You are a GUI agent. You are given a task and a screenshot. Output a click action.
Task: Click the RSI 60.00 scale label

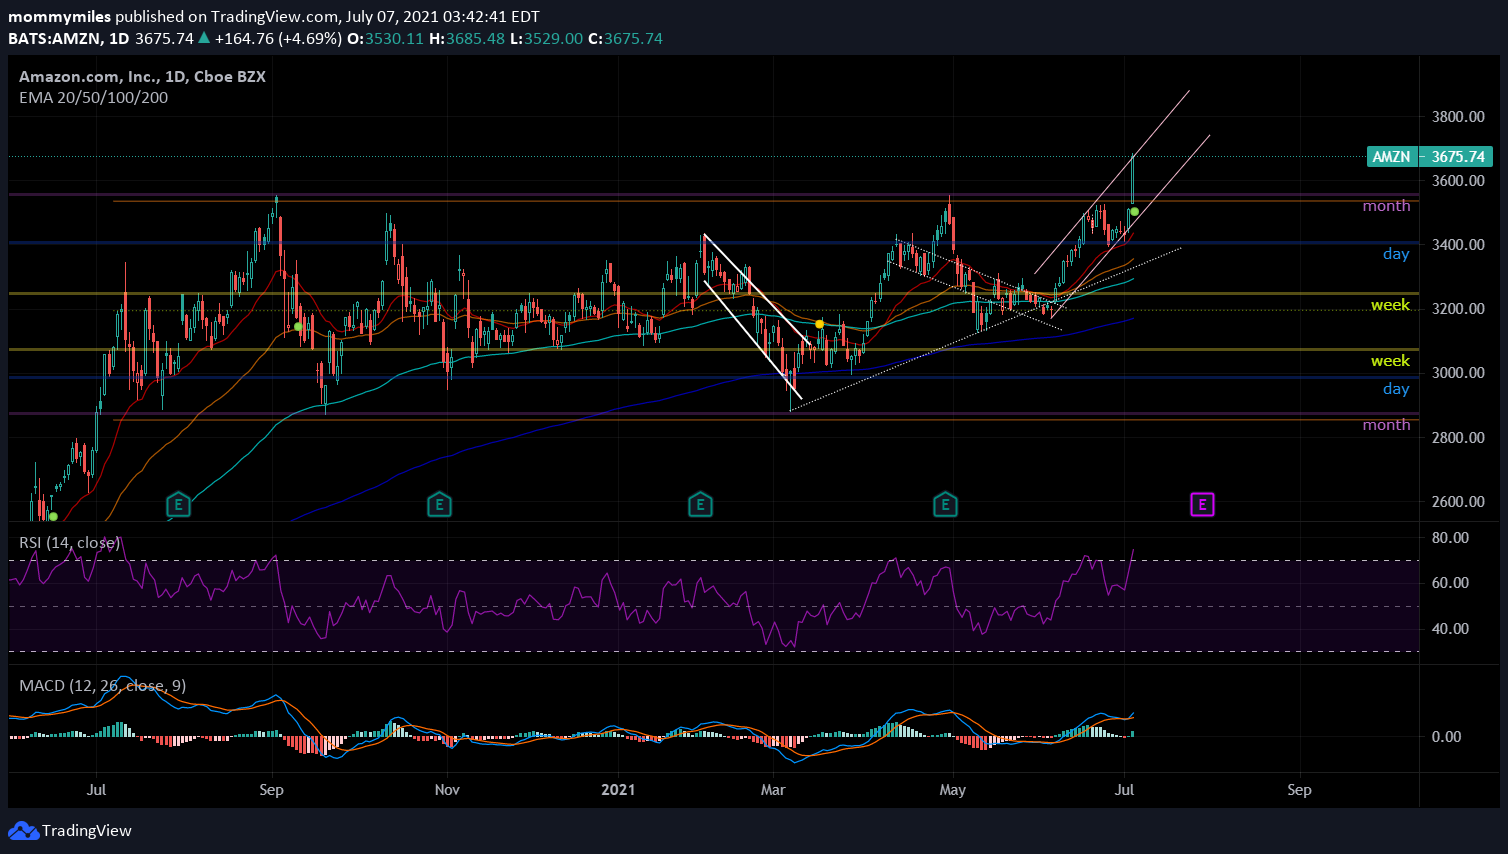coord(1450,583)
